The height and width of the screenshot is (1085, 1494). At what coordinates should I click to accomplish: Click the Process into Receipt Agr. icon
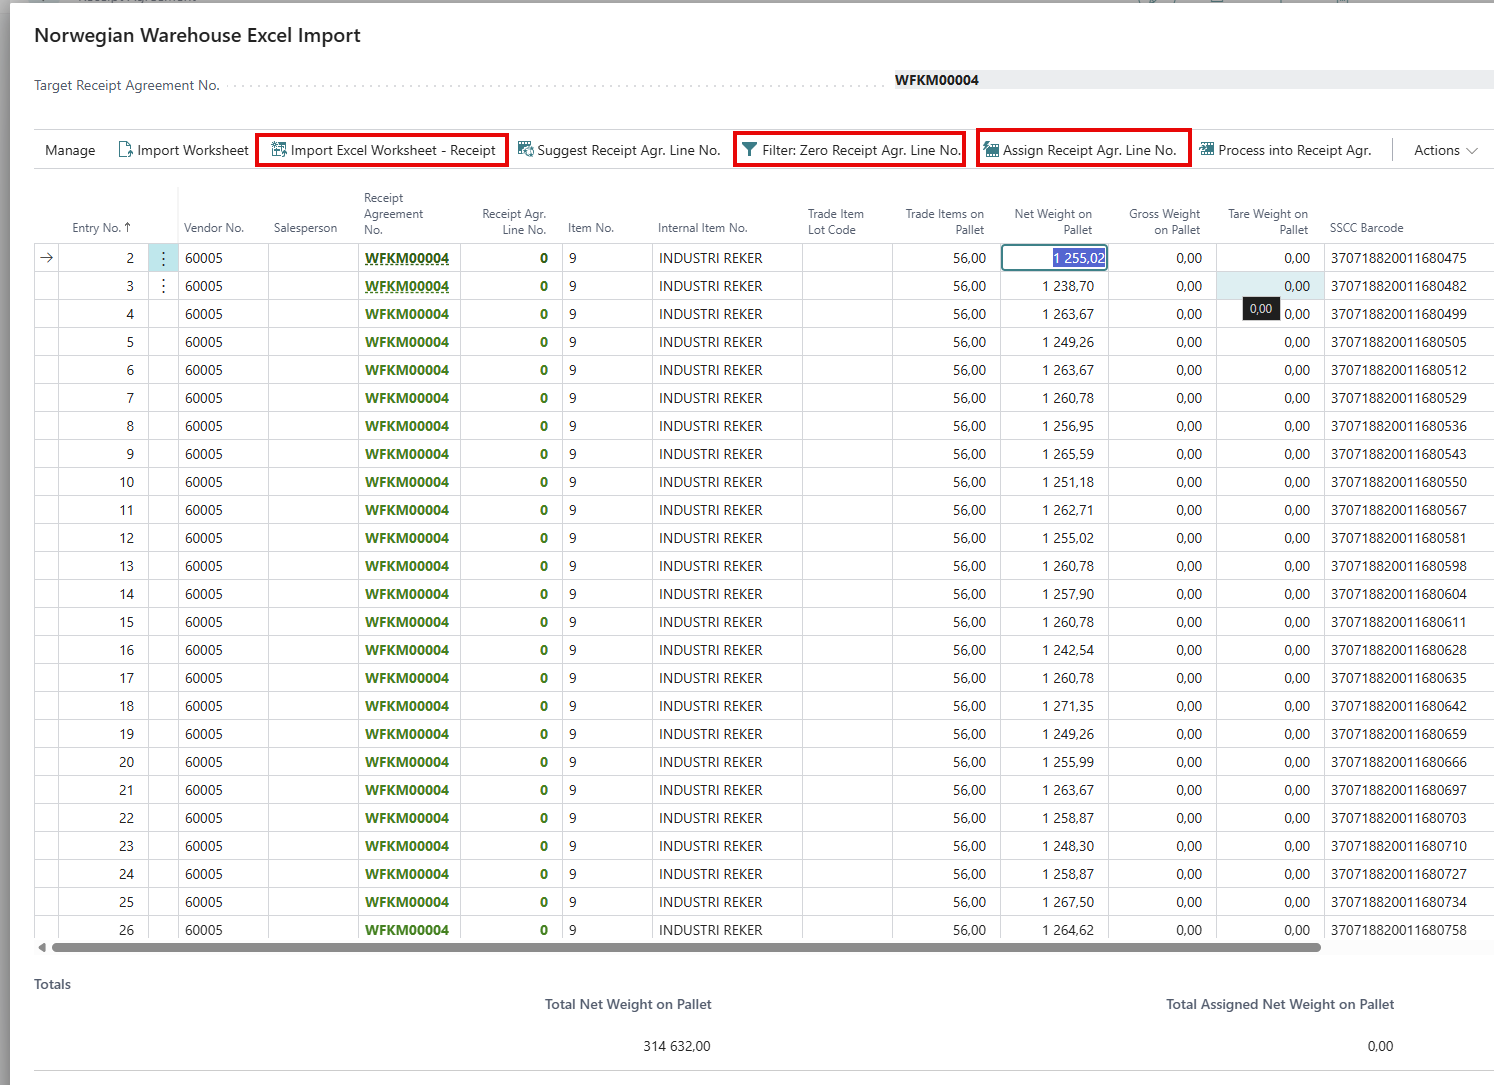tap(1207, 150)
